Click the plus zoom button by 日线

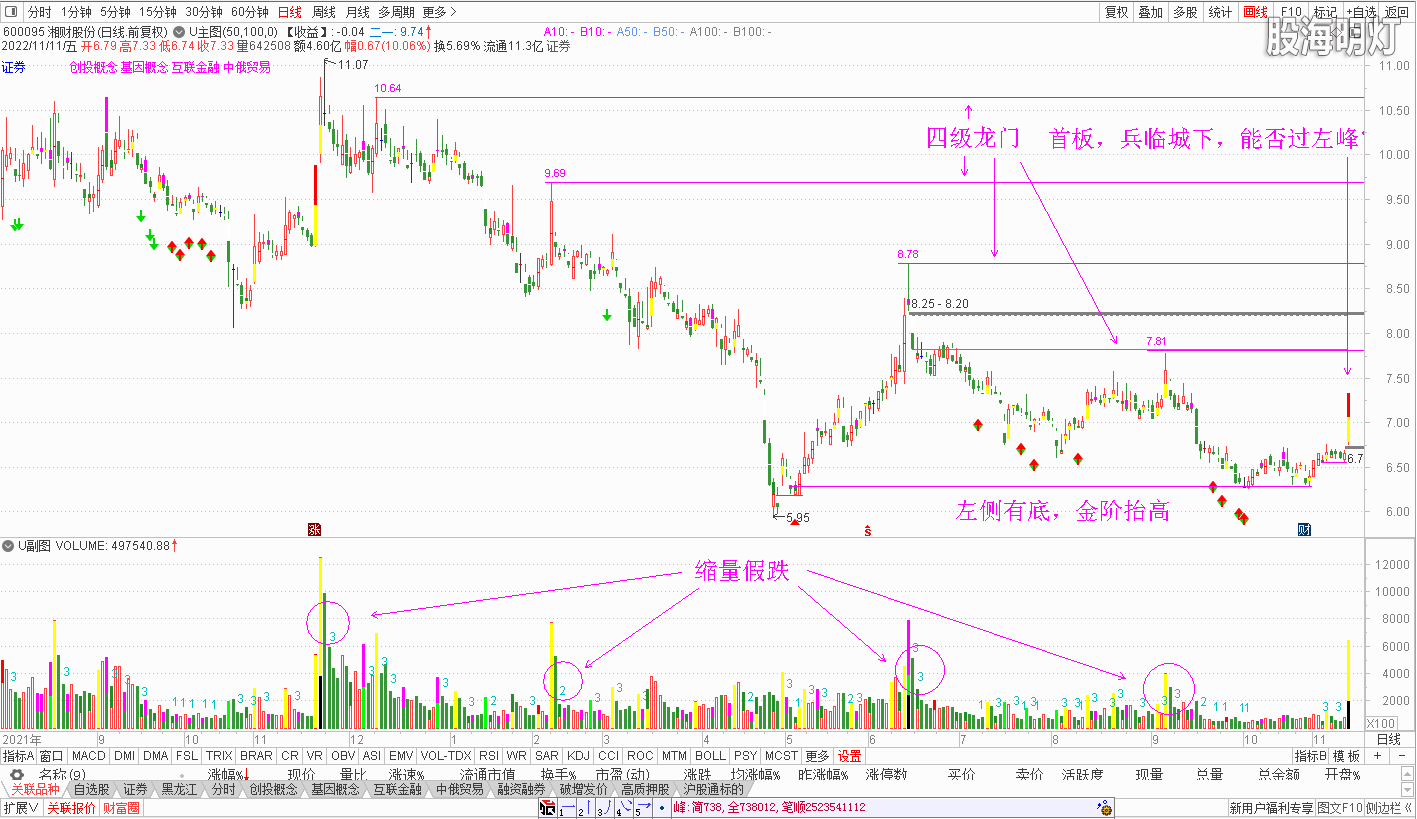click(x=1377, y=756)
